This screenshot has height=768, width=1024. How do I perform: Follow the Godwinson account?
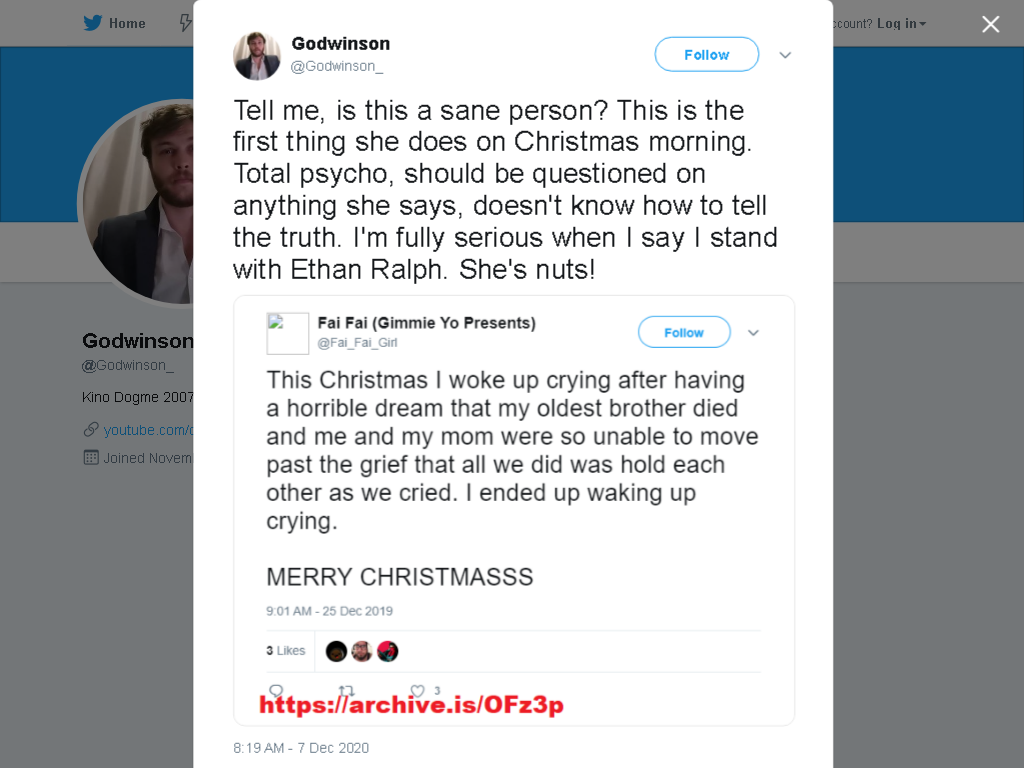(707, 55)
